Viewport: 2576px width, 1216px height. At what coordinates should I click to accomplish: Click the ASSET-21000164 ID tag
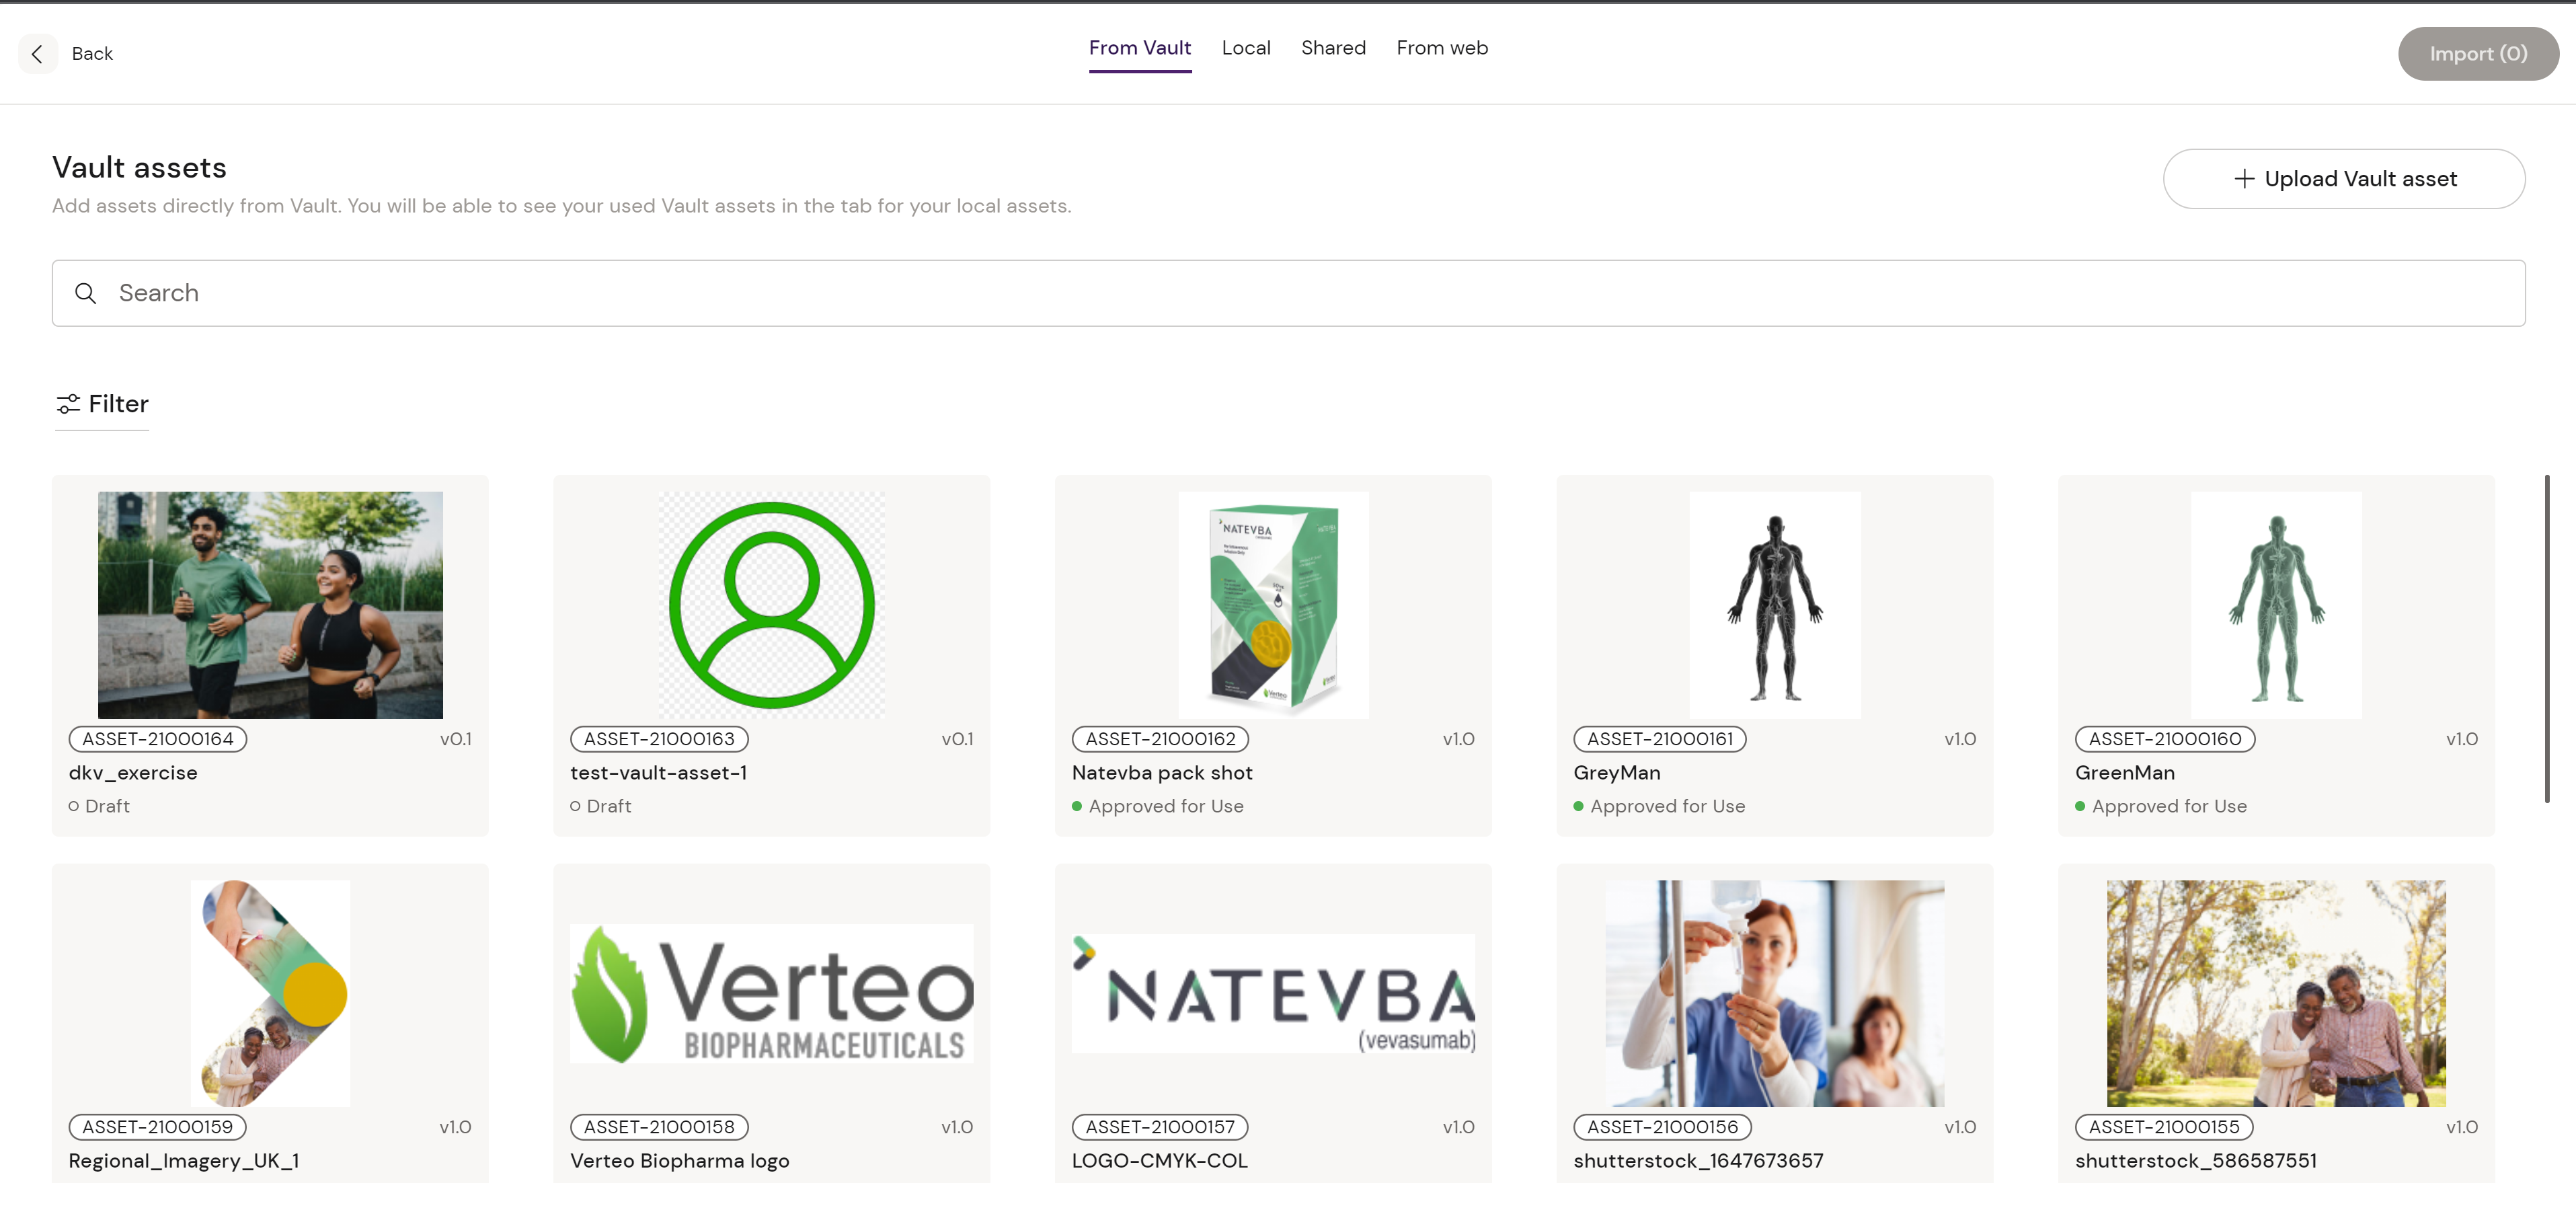pos(157,739)
